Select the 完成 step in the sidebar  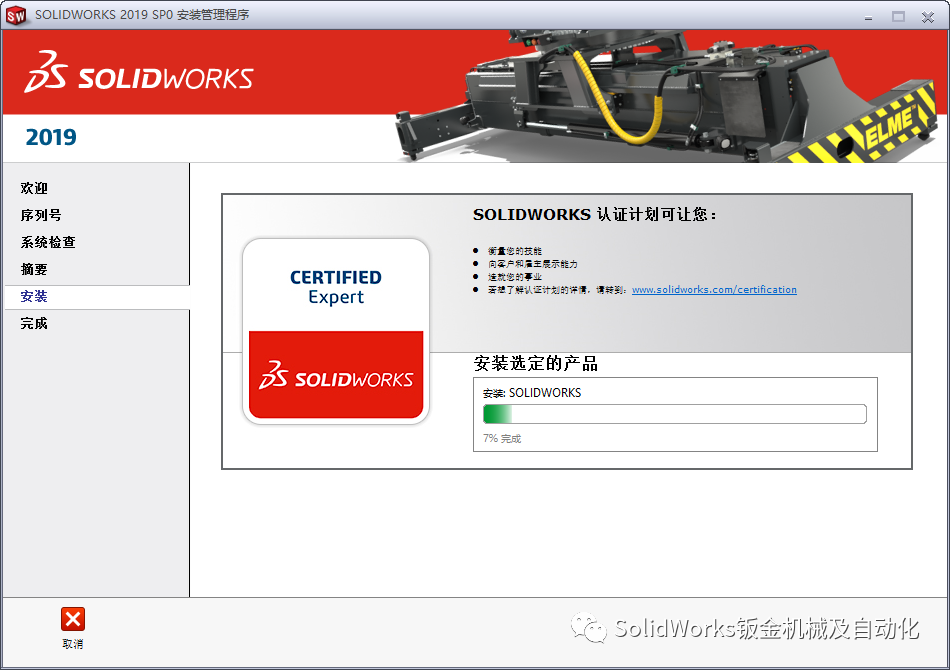tap(33, 323)
